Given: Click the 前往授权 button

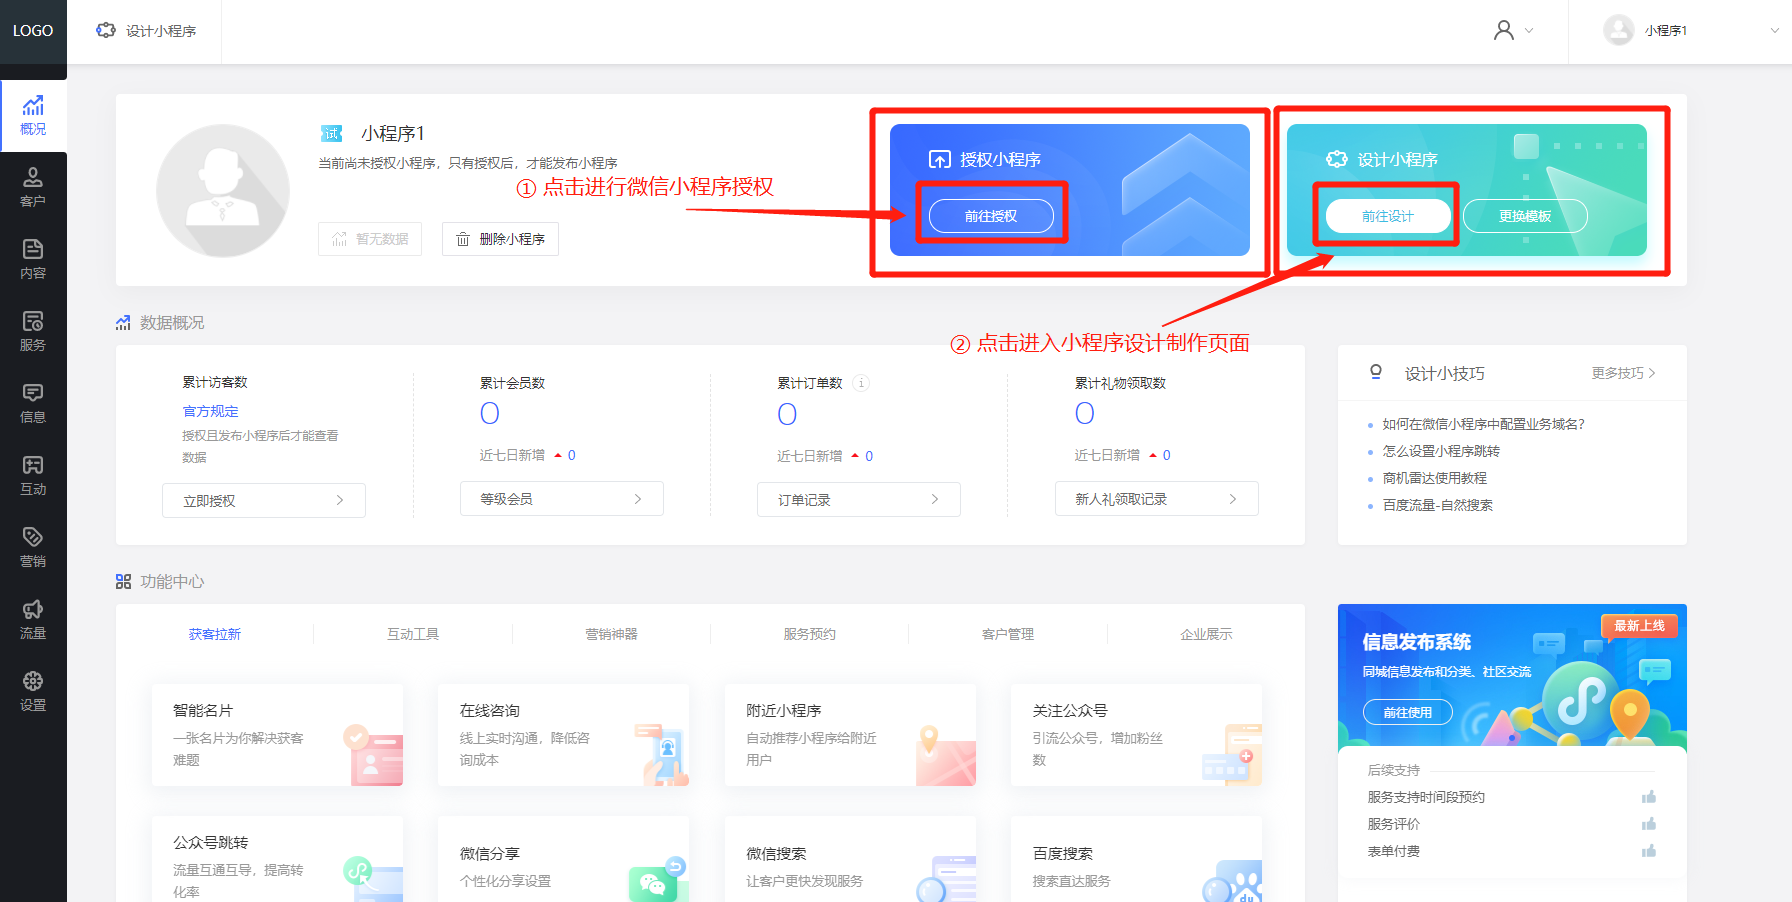Looking at the screenshot, I should point(991,216).
